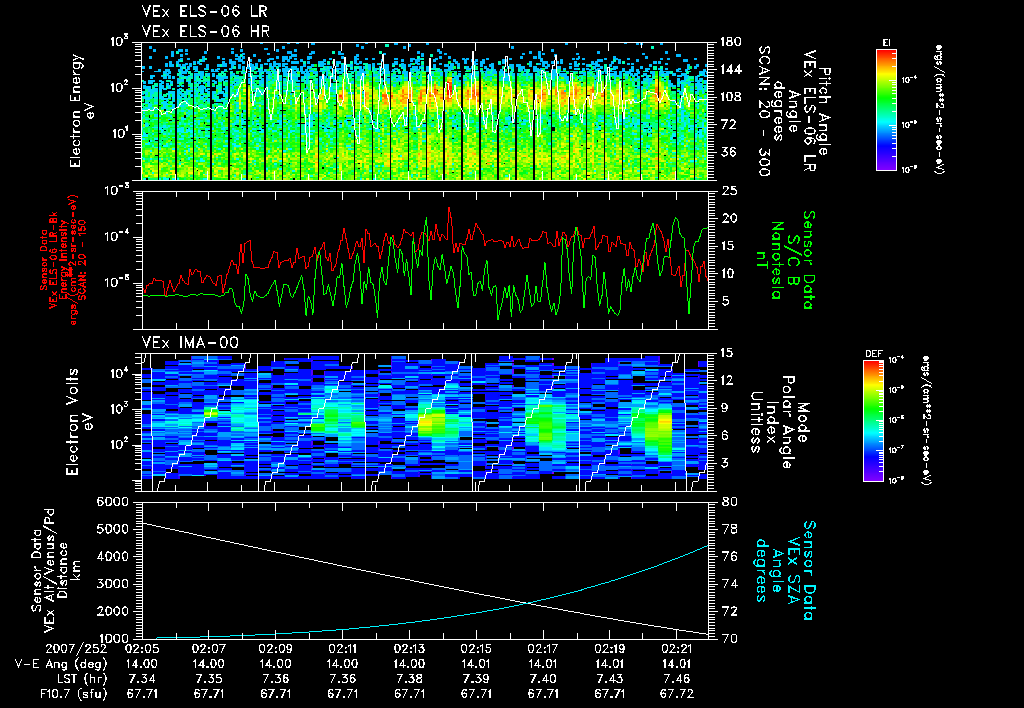
Task: Click the tallest red intensity peak near 02:14
Action: 449,209
